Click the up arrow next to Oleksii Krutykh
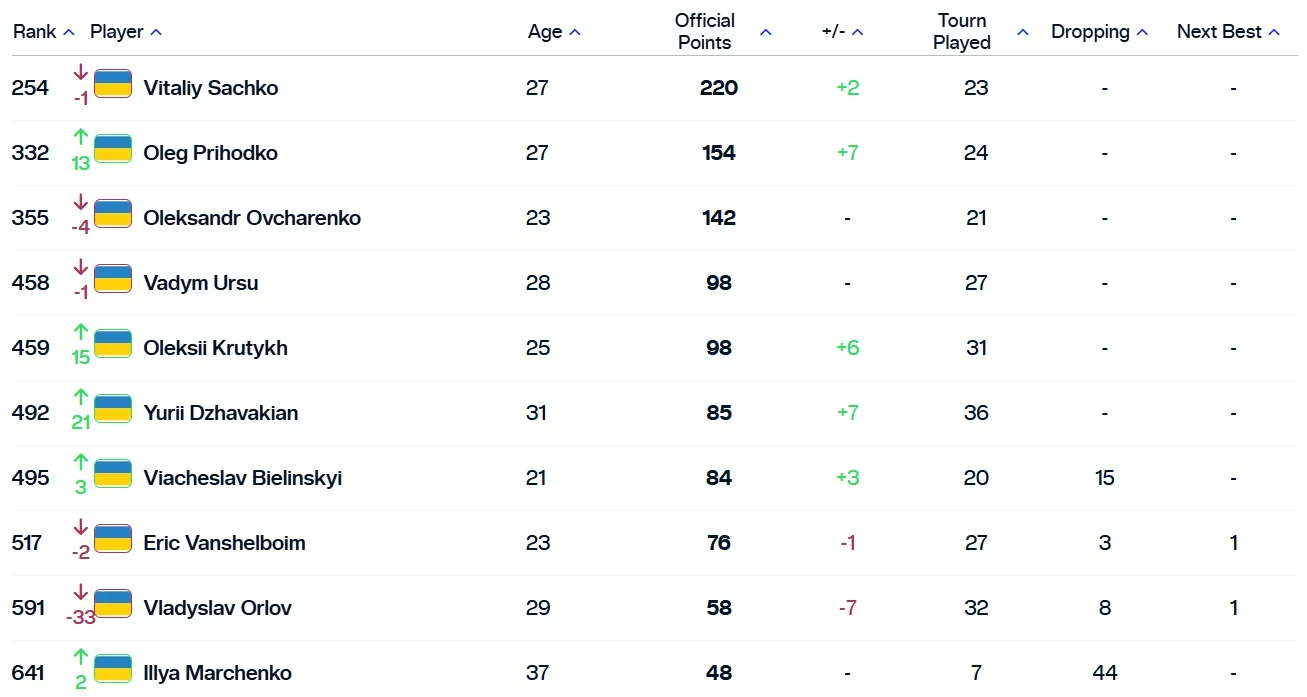 click(x=81, y=332)
